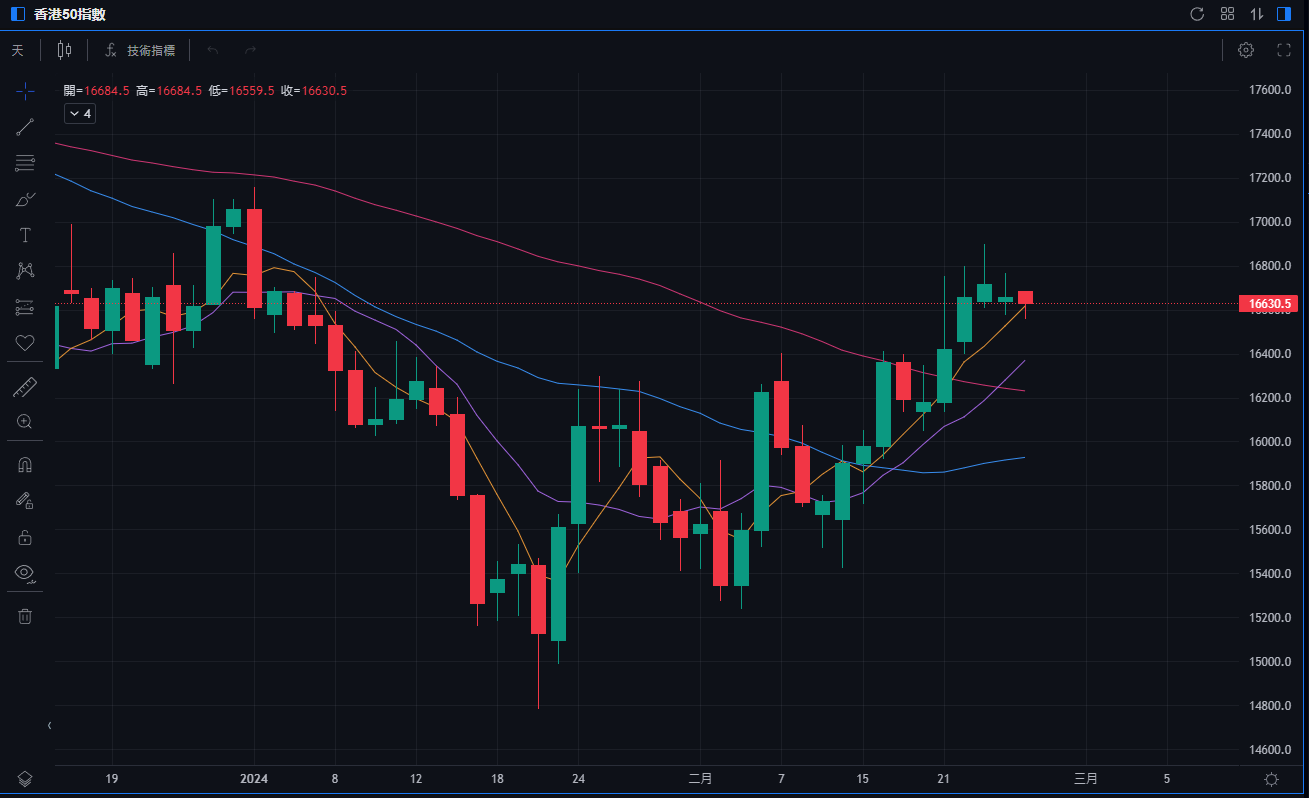The width and height of the screenshot is (1309, 798).
Task: Click the 高=16684.5 high value
Action: tap(169, 91)
